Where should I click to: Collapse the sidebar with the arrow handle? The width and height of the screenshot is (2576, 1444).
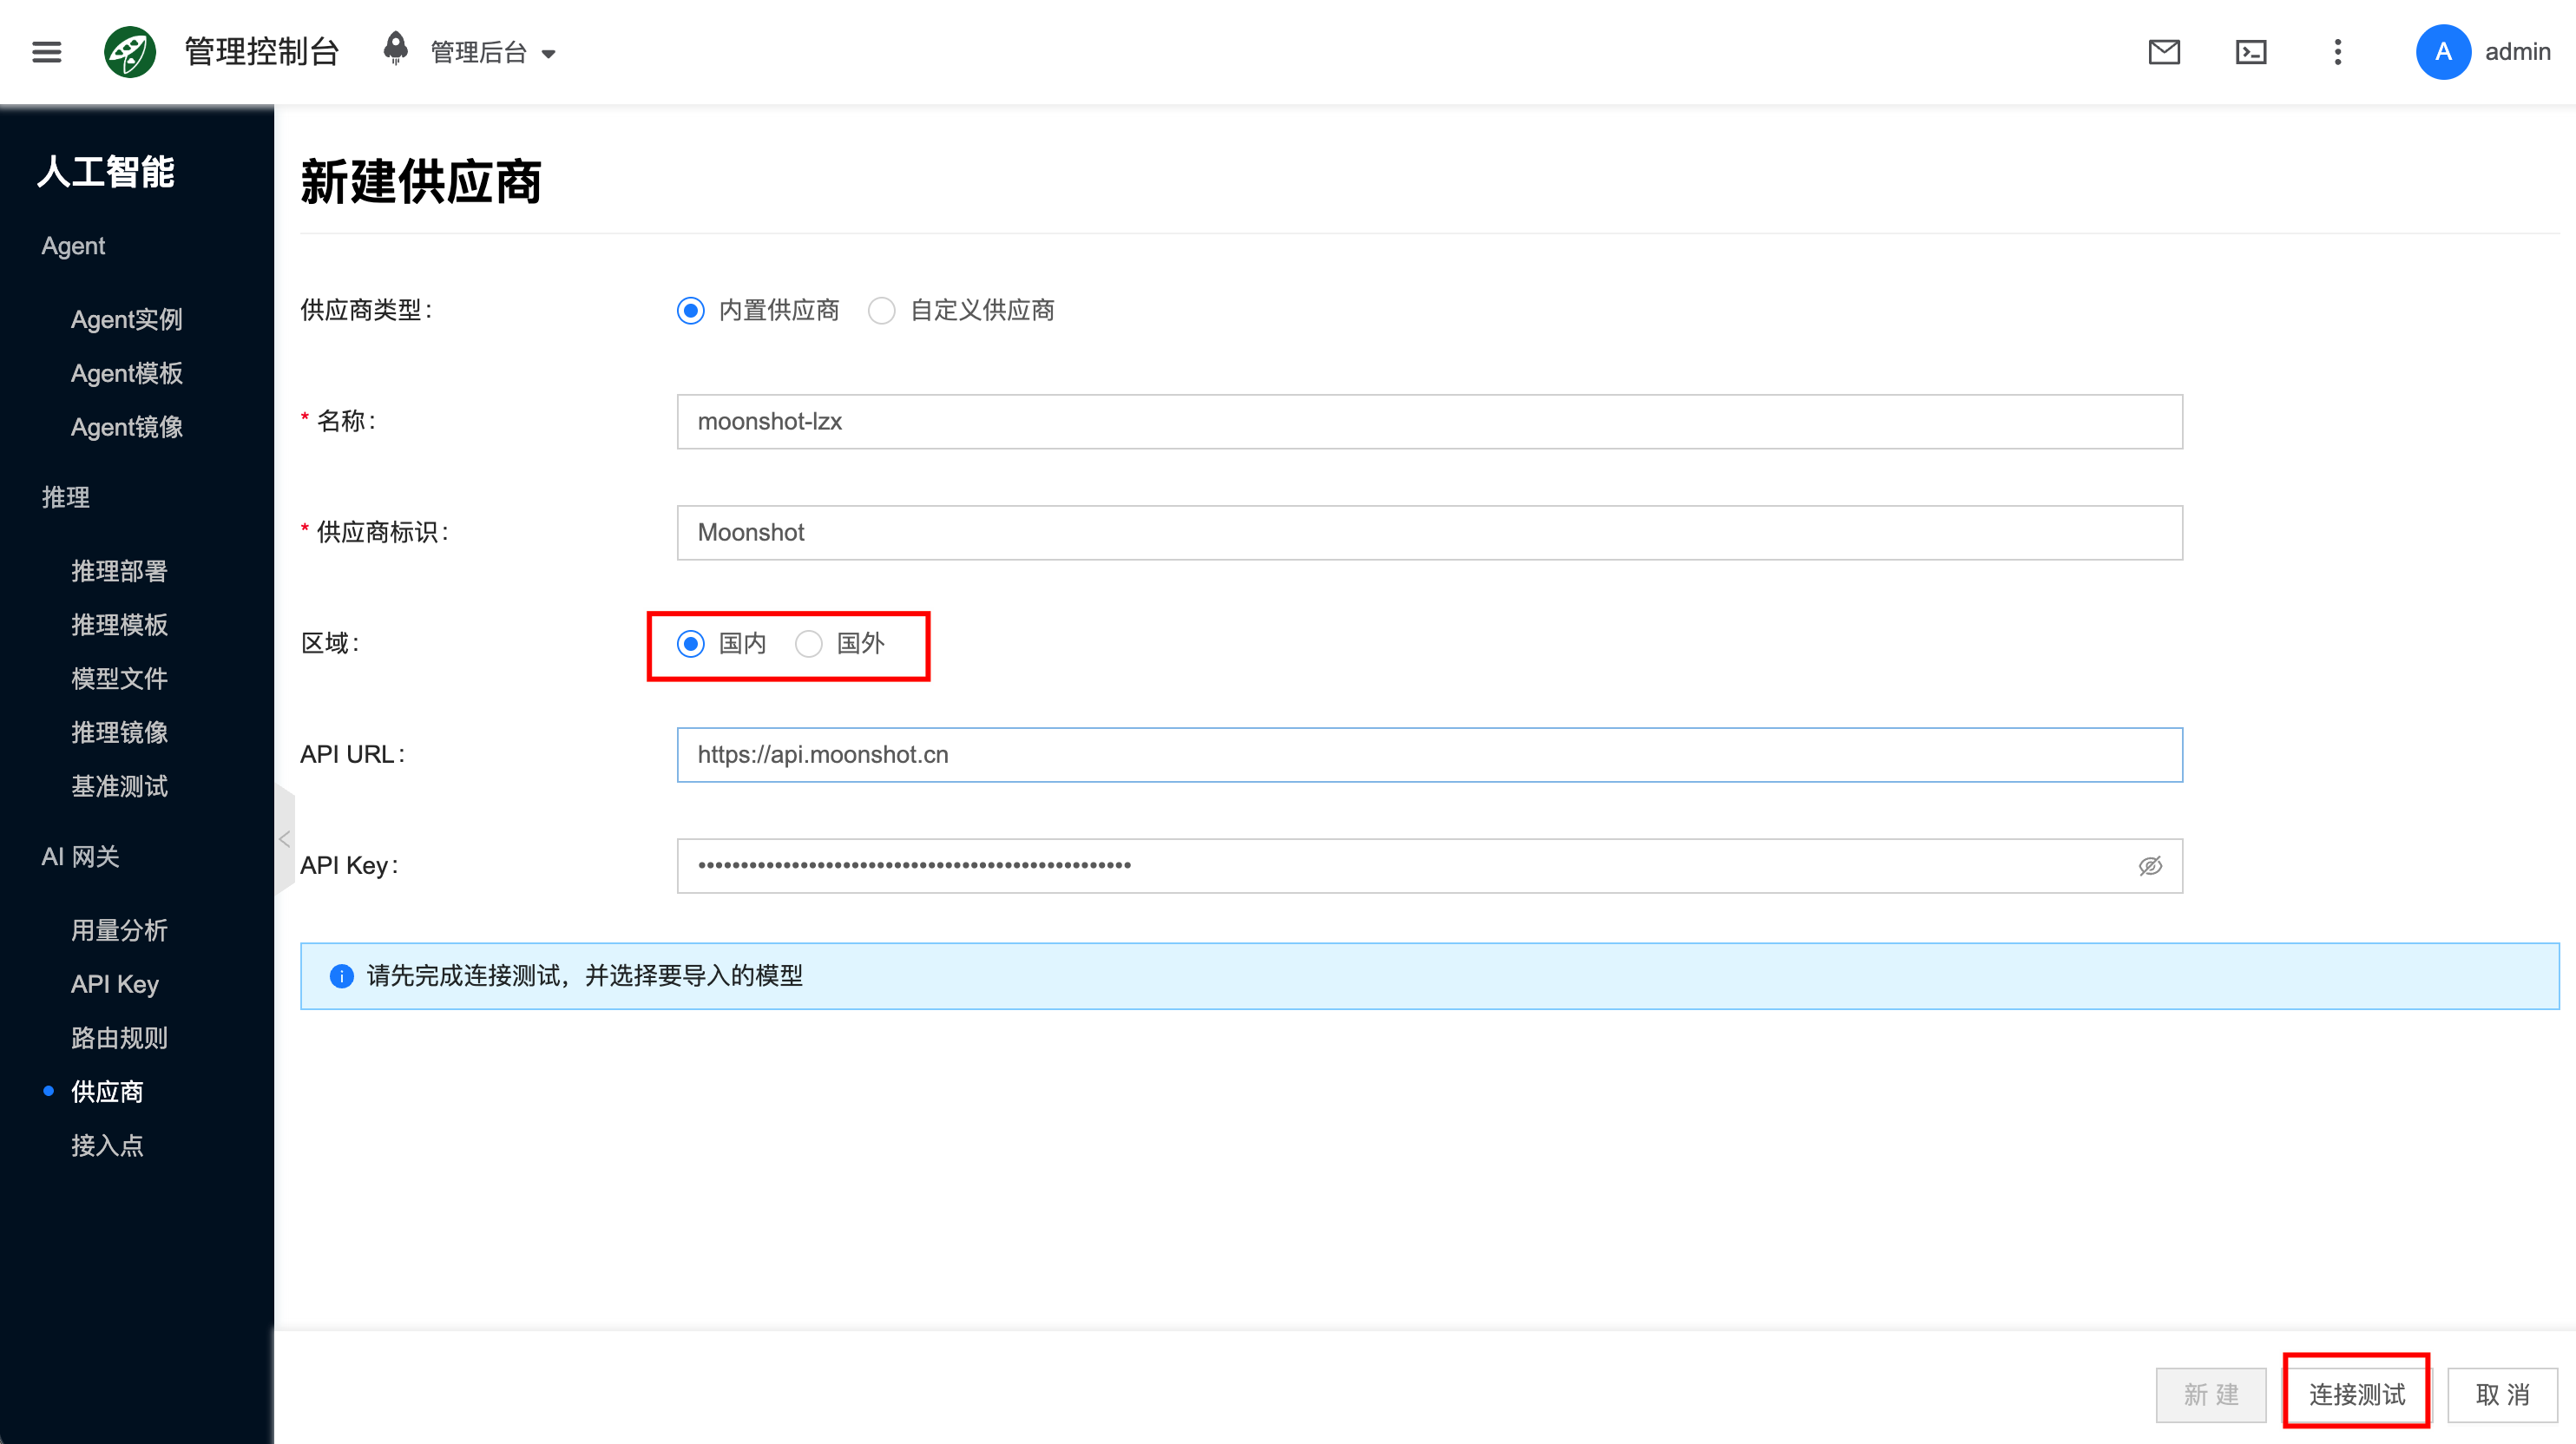285,839
